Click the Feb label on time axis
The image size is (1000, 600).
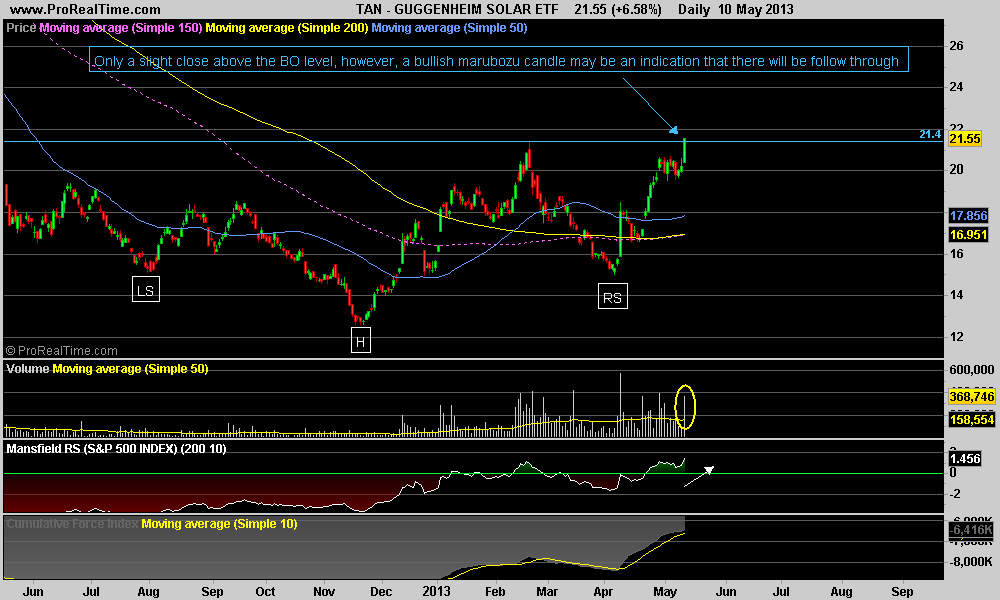tap(495, 591)
